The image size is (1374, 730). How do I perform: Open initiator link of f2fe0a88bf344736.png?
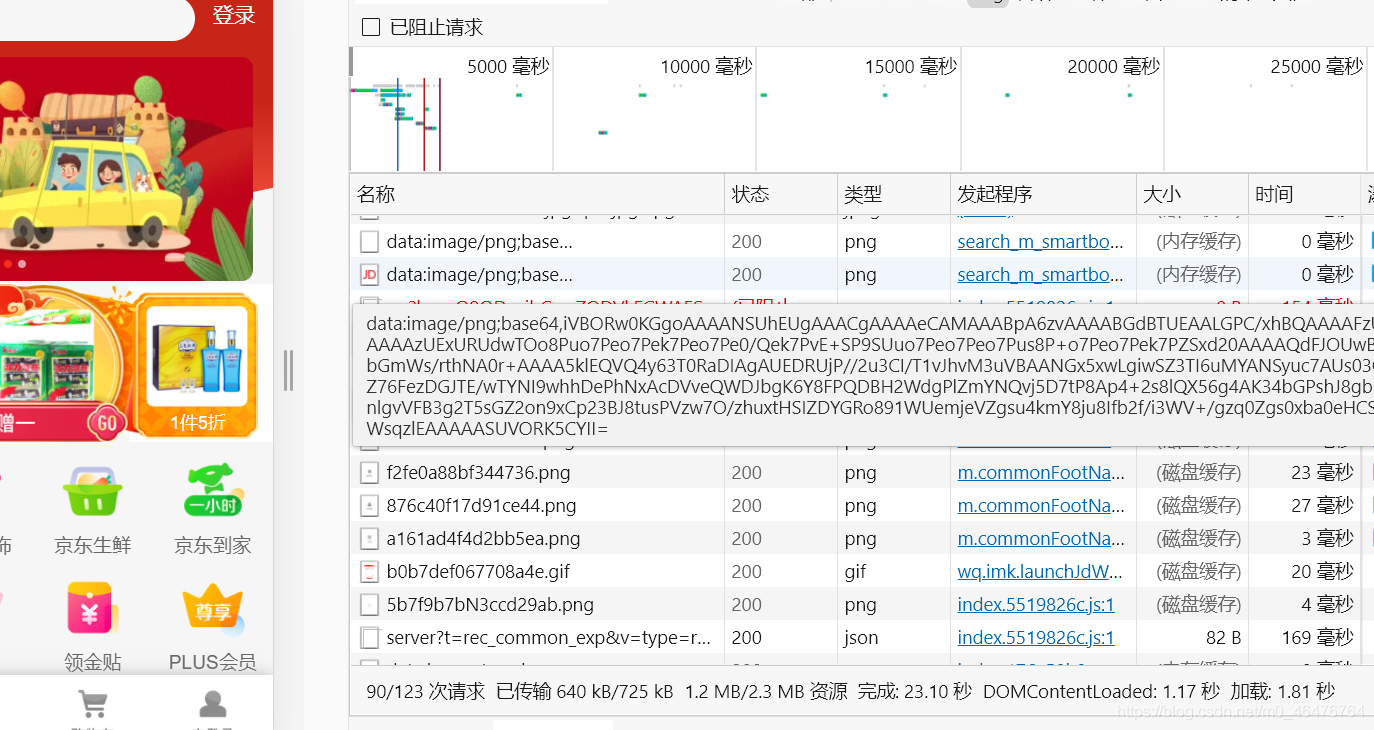click(x=1041, y=472)
